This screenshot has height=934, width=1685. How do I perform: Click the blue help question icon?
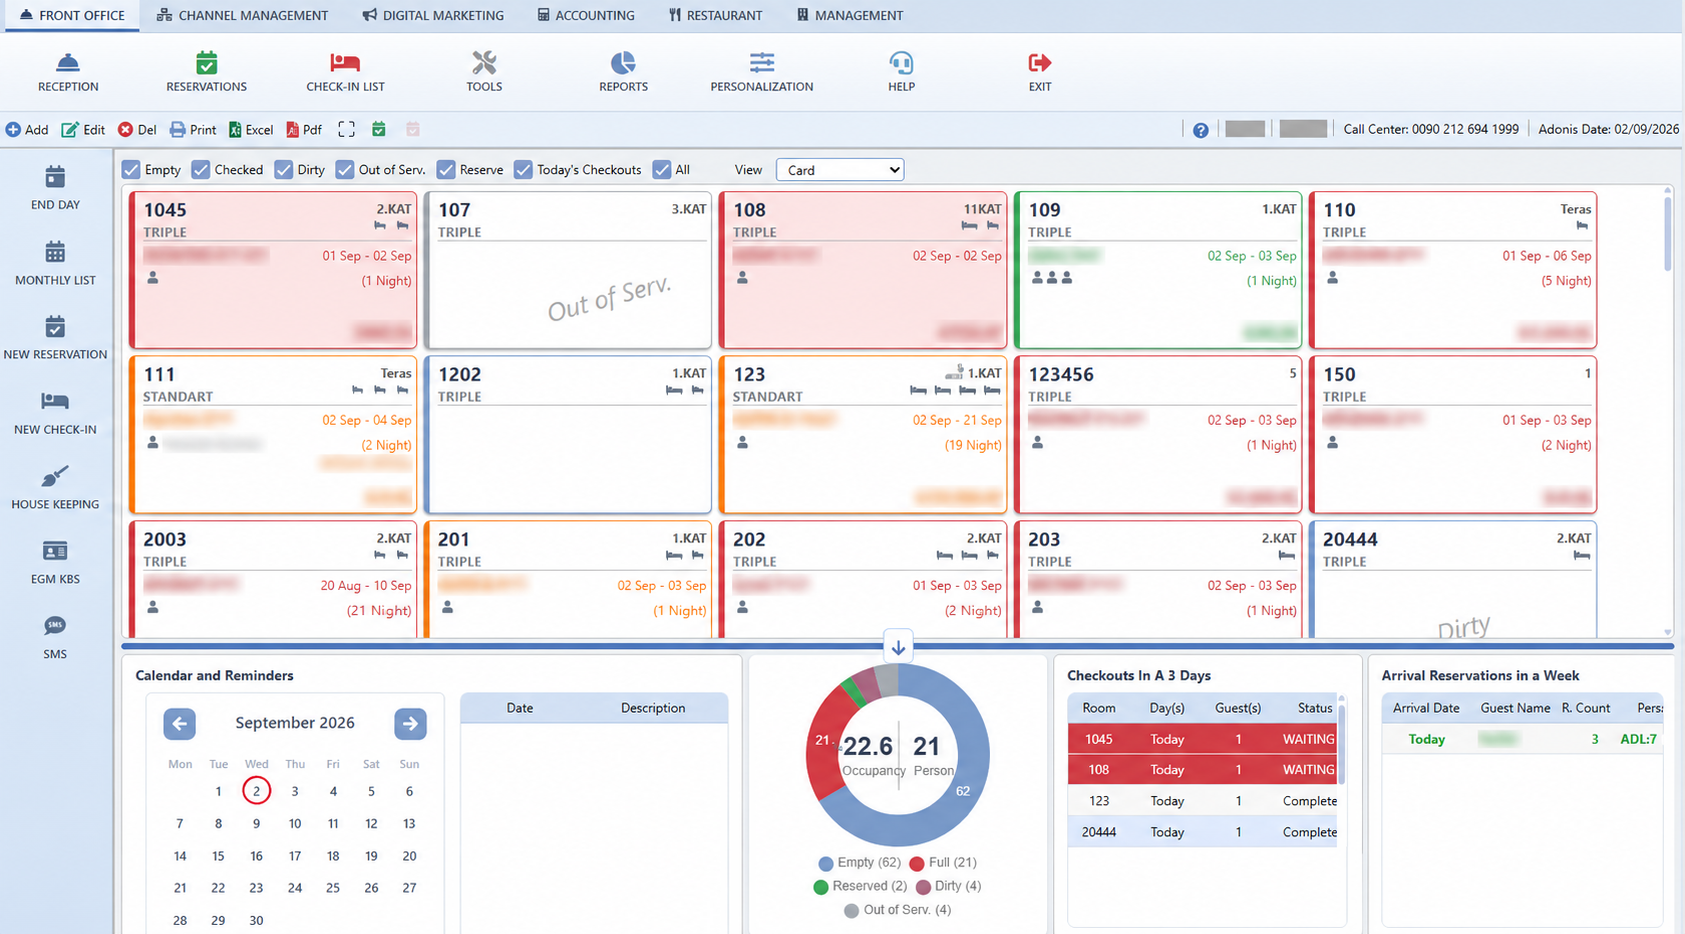(x=1201, y=130)
